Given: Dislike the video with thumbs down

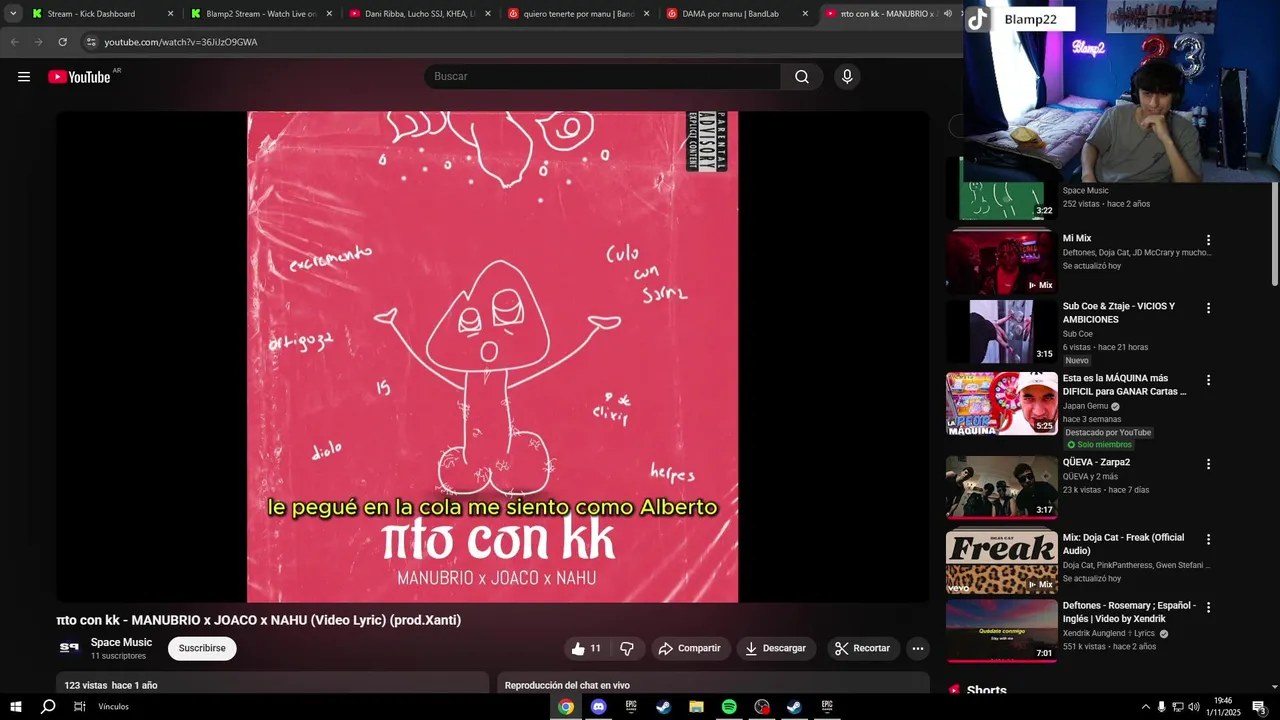Looking at the screenshot, I should (x=627, y=648).
